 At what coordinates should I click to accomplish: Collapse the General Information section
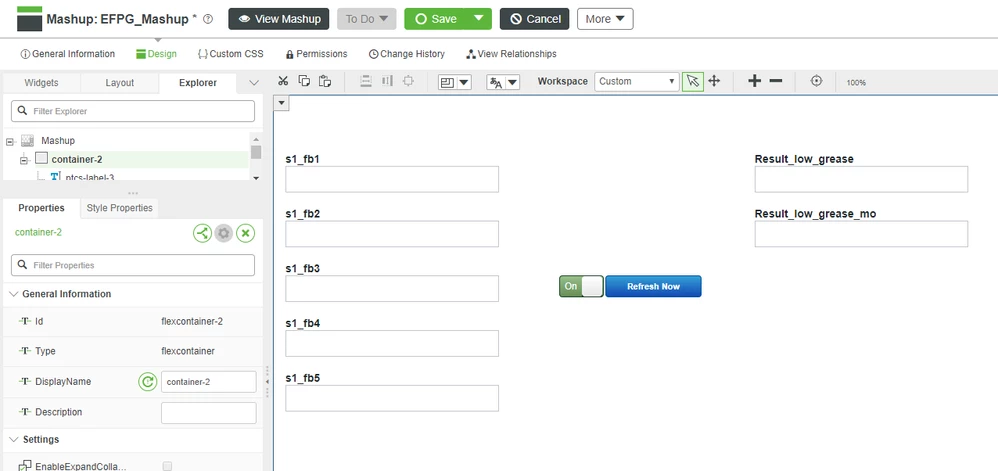[14, 294]
